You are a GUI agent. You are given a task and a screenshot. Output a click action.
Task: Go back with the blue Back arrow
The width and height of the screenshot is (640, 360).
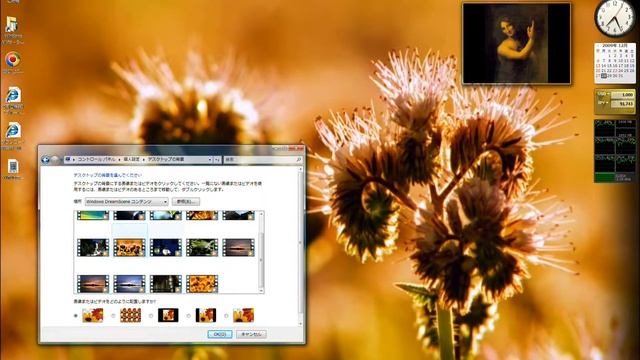45,160
